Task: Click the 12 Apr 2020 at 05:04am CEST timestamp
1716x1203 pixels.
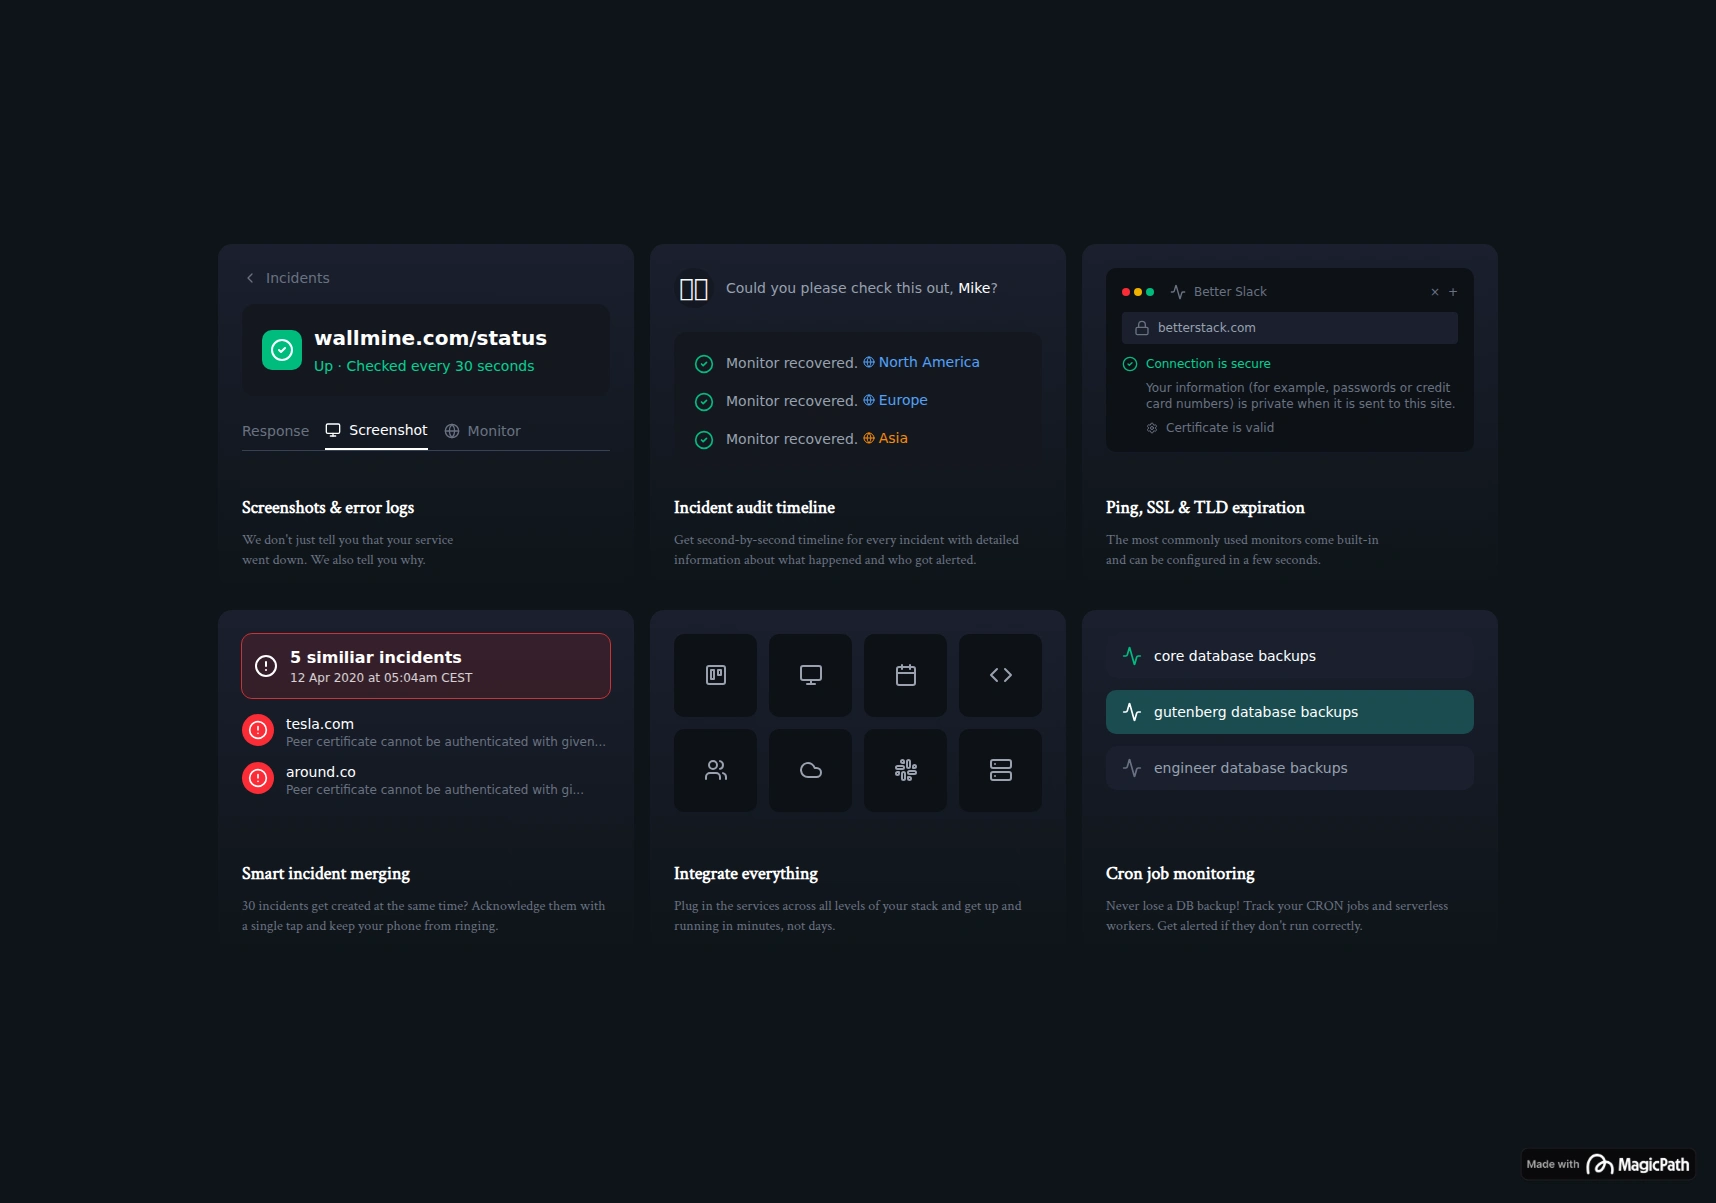Action: tap(381, 678)
